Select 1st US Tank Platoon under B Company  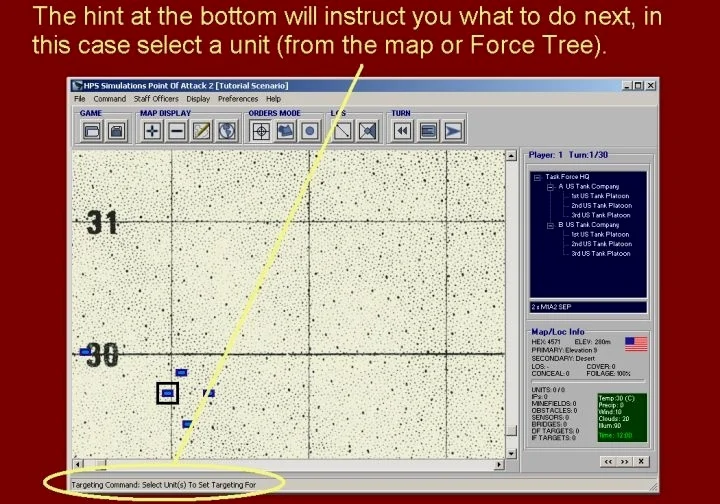[600, 235]
